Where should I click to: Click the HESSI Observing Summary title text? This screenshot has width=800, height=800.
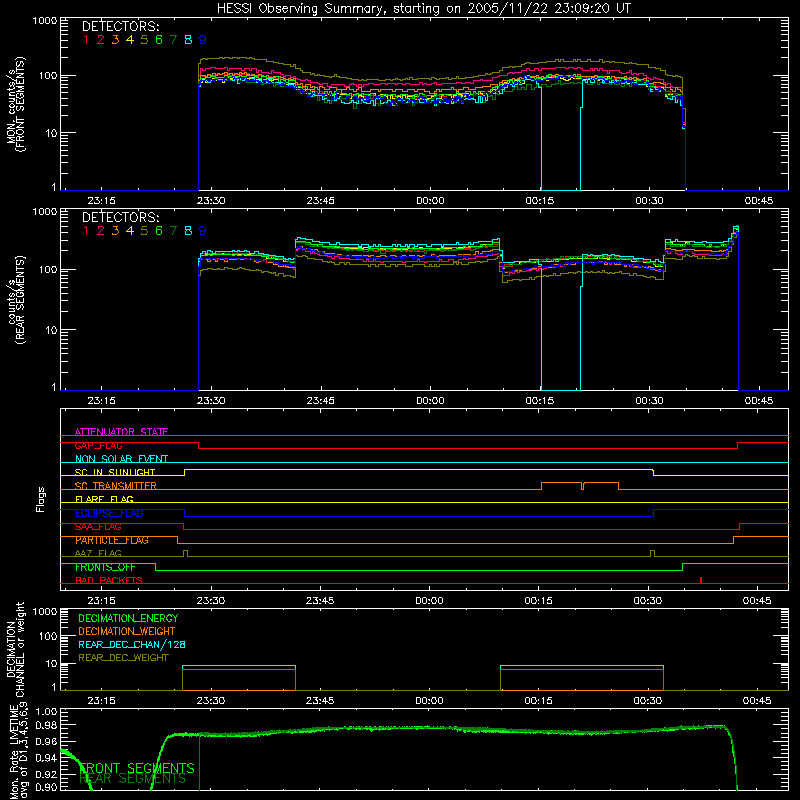[x=424, y=9]
